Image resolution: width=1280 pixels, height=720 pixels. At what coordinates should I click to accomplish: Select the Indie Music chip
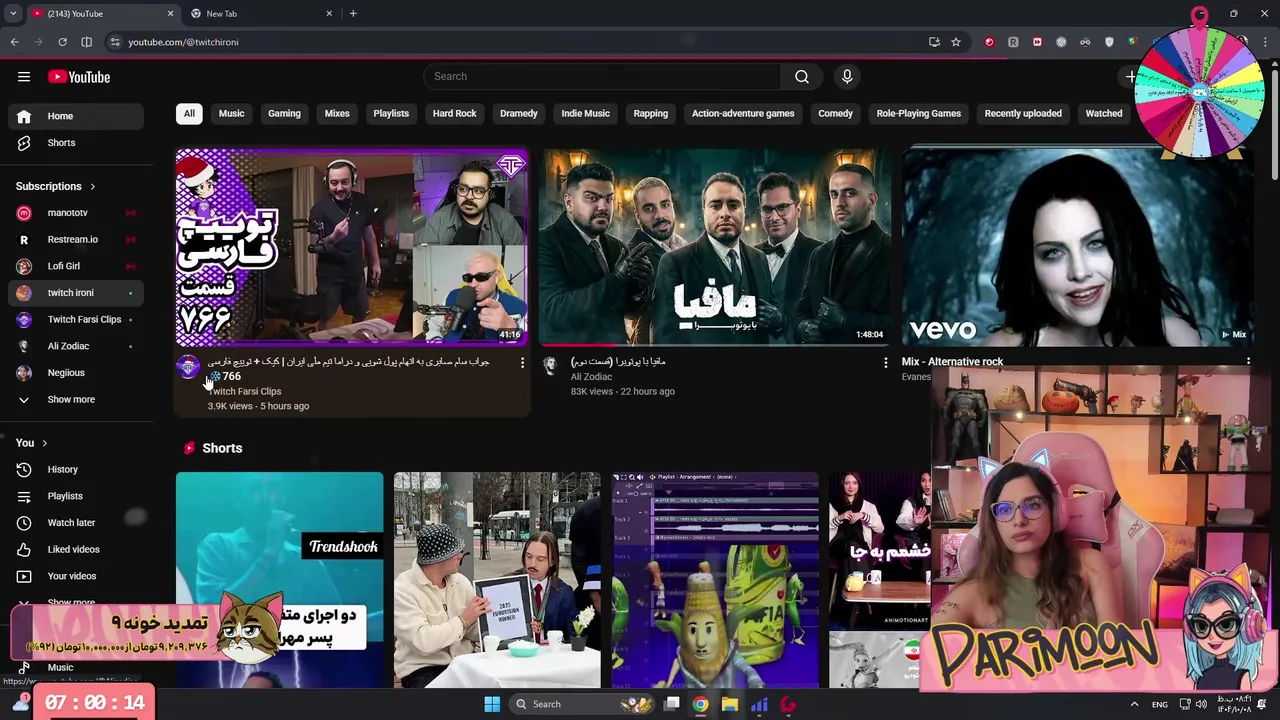[585, 114]
